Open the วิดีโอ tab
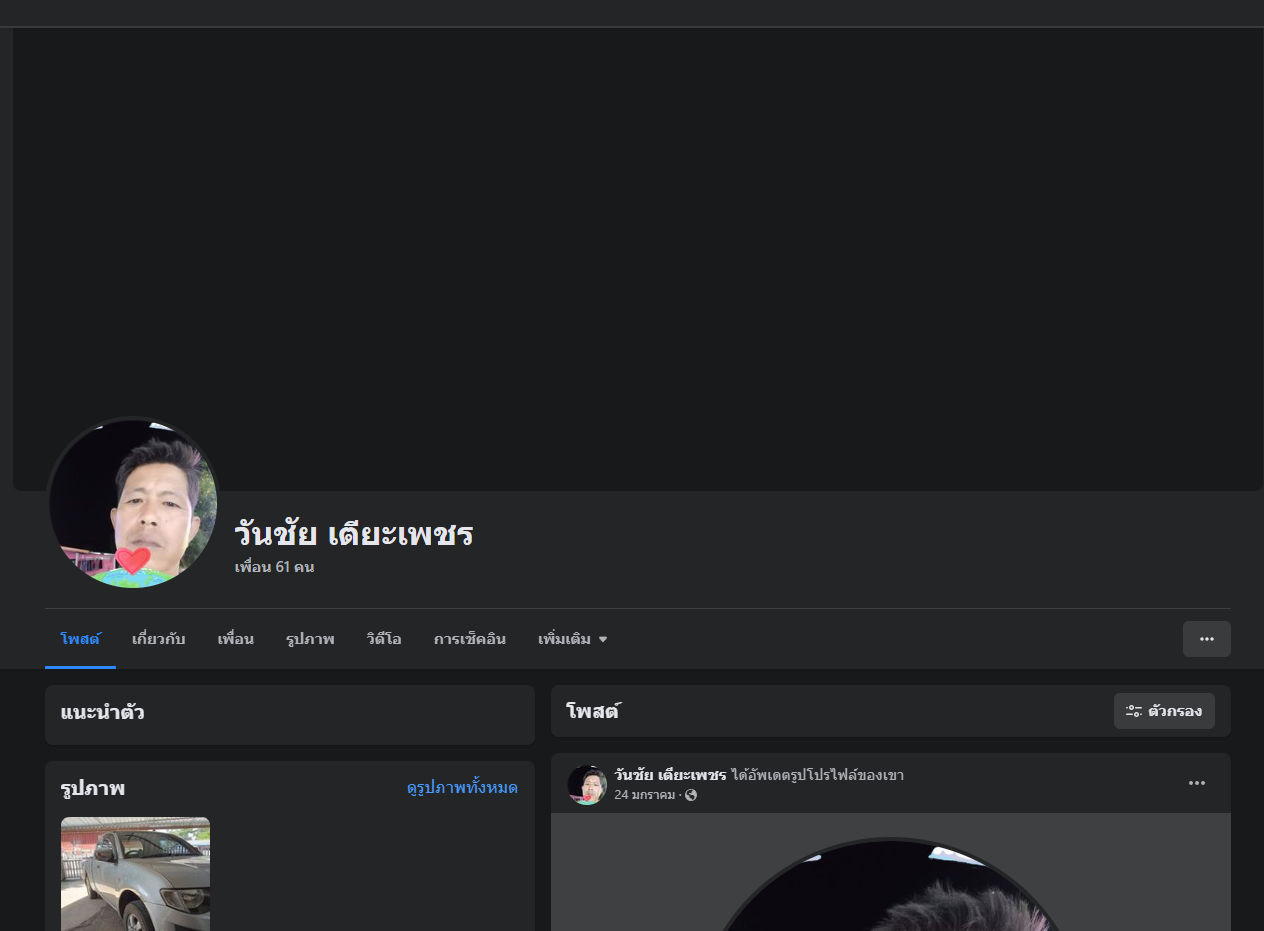The width and height of the screenshot is (1264, 931). (384, 639)
